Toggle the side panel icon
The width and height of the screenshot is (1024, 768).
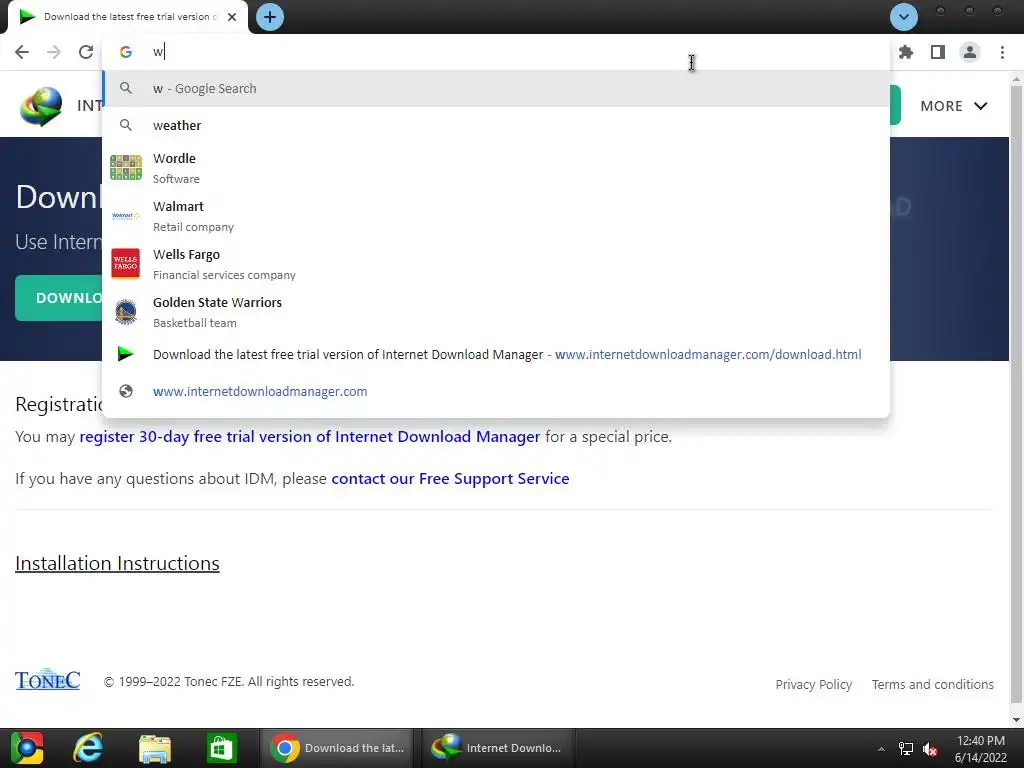tap(938, 52)
